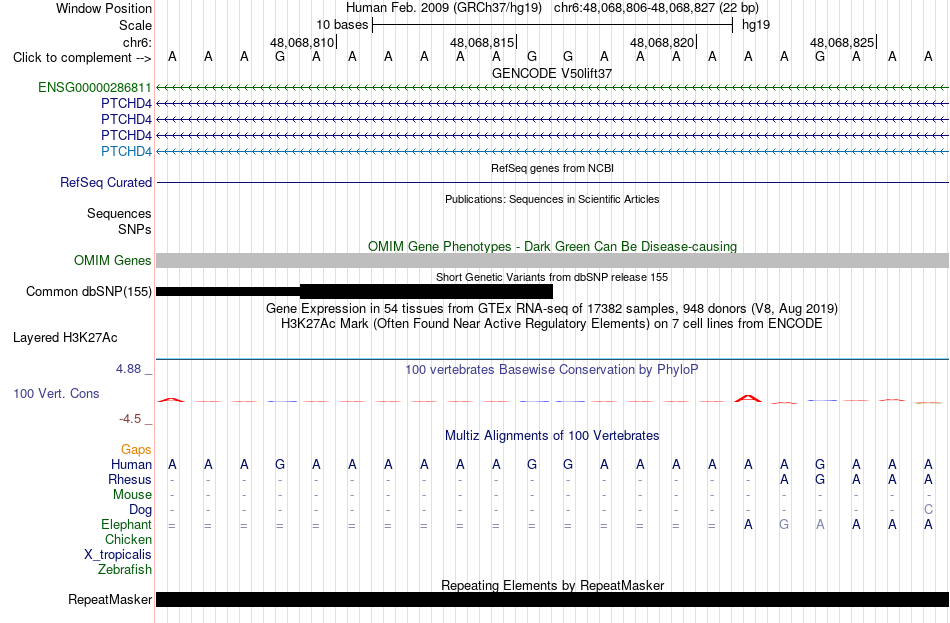Select the Chicken species label
Viewport: 950px width, 623px height.
pyautogui.click(x=128, y=539)
